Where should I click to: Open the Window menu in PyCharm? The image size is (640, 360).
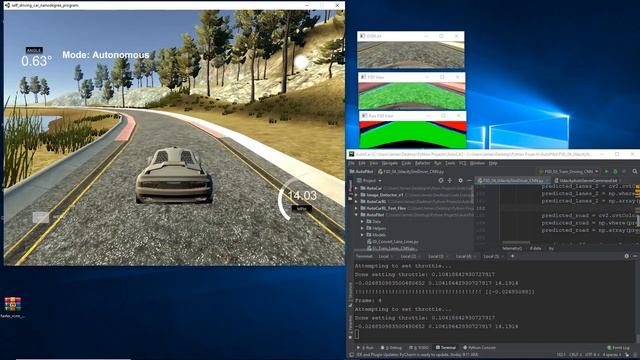477,163
